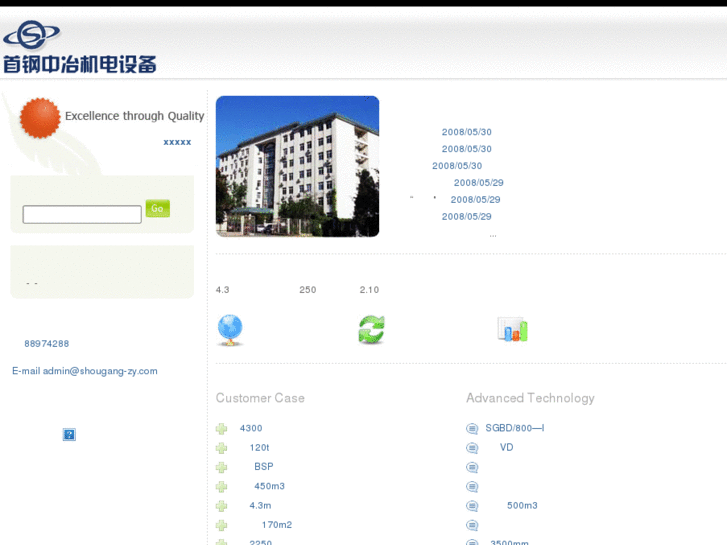Click the ellipsis more link below the news dates
The image size is (727, 545).
(493, 236)
